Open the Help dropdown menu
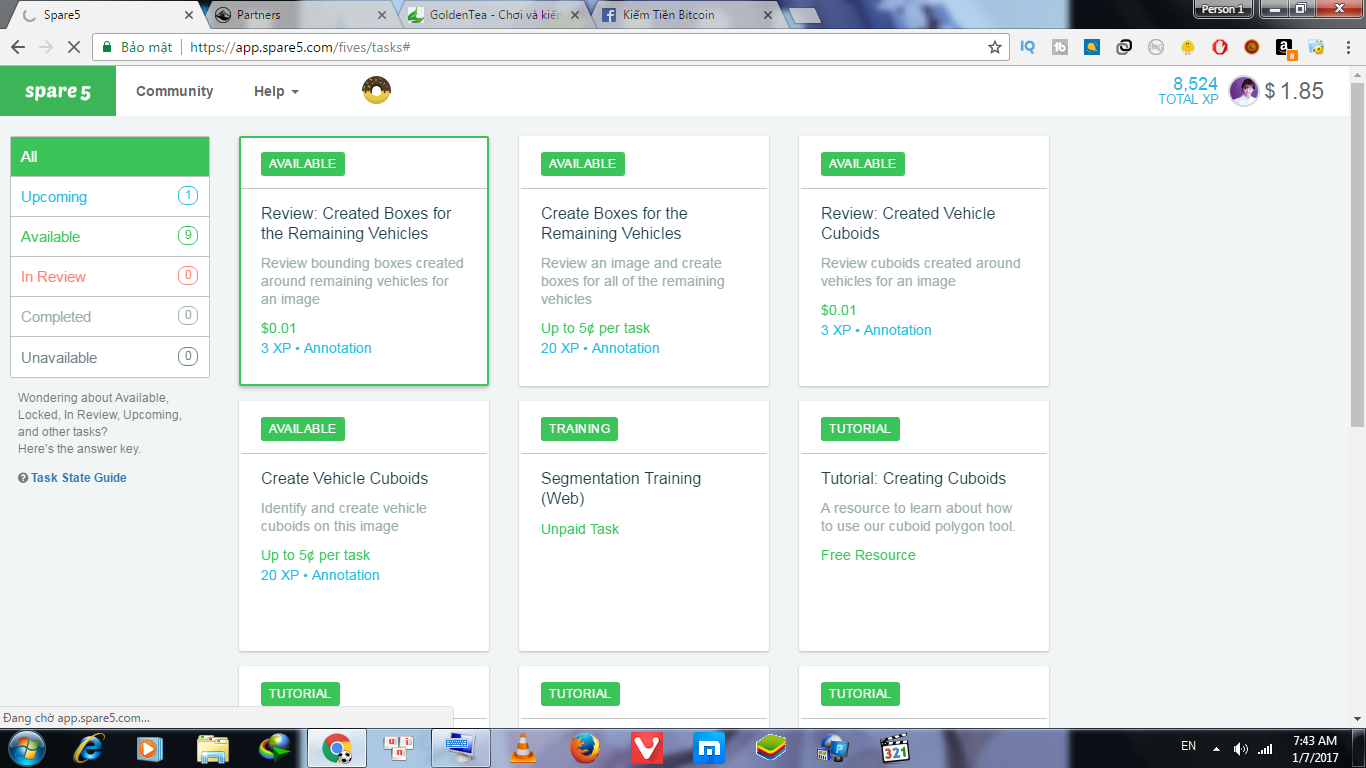This screenshot has width=1366, height=768. [x=276, y=91]
